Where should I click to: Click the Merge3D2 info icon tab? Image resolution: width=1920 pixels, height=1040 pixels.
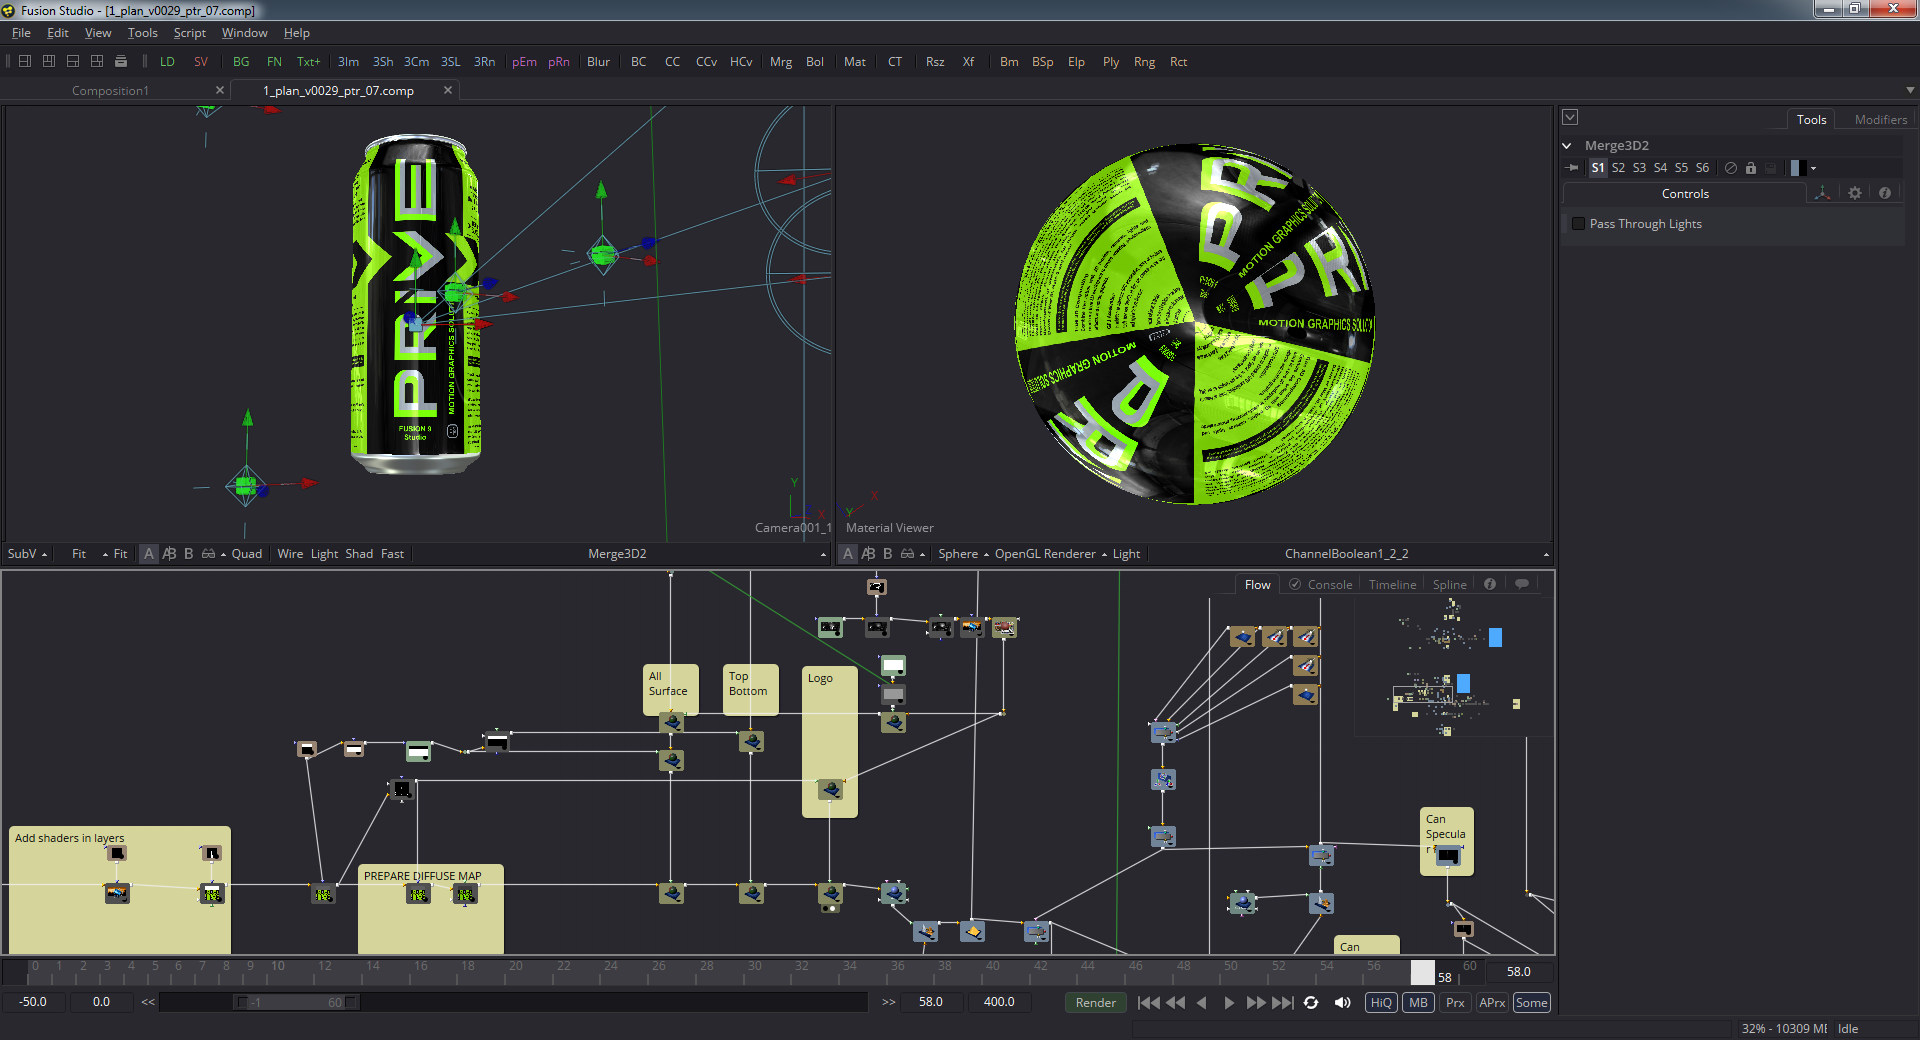(x=1885, y=193)
